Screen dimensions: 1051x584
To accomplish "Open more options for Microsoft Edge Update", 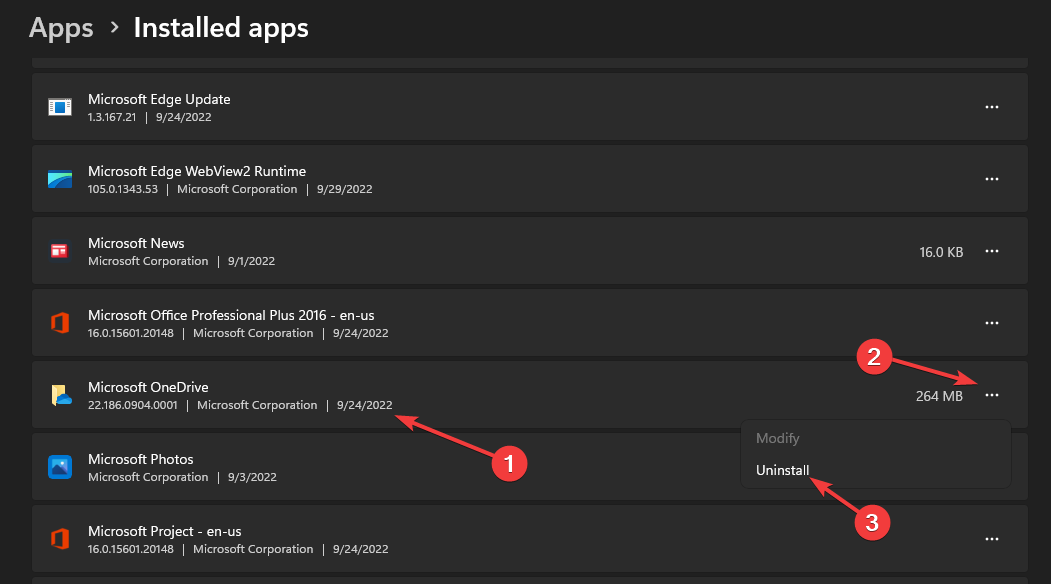I will (992, 107).
